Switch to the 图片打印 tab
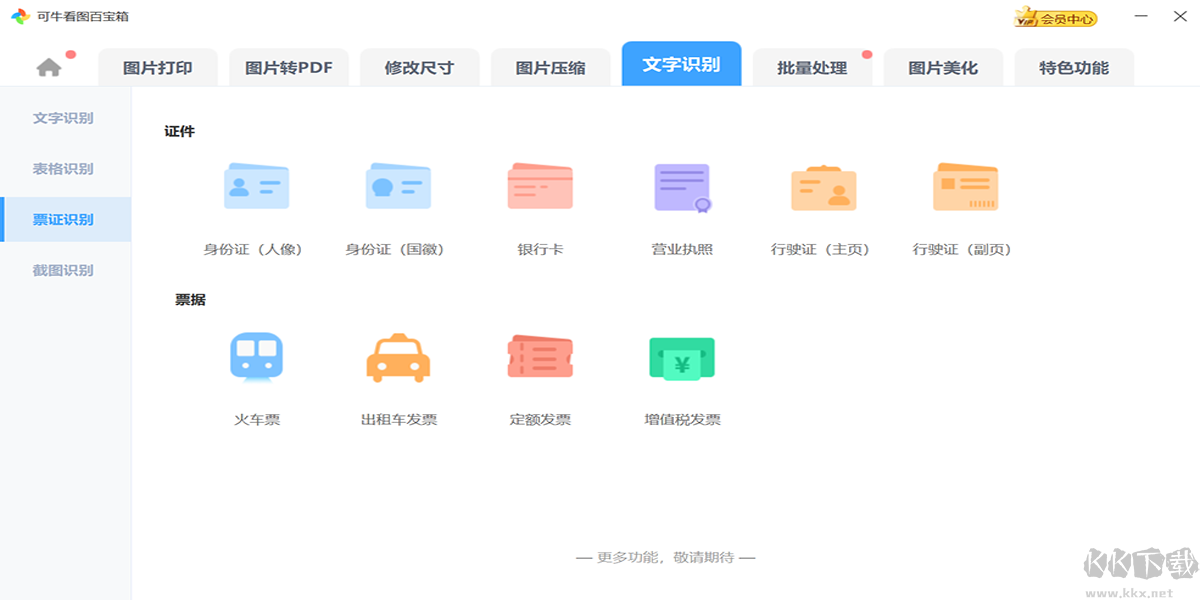Screen dimensions: 1200x600 pos(158,66)
